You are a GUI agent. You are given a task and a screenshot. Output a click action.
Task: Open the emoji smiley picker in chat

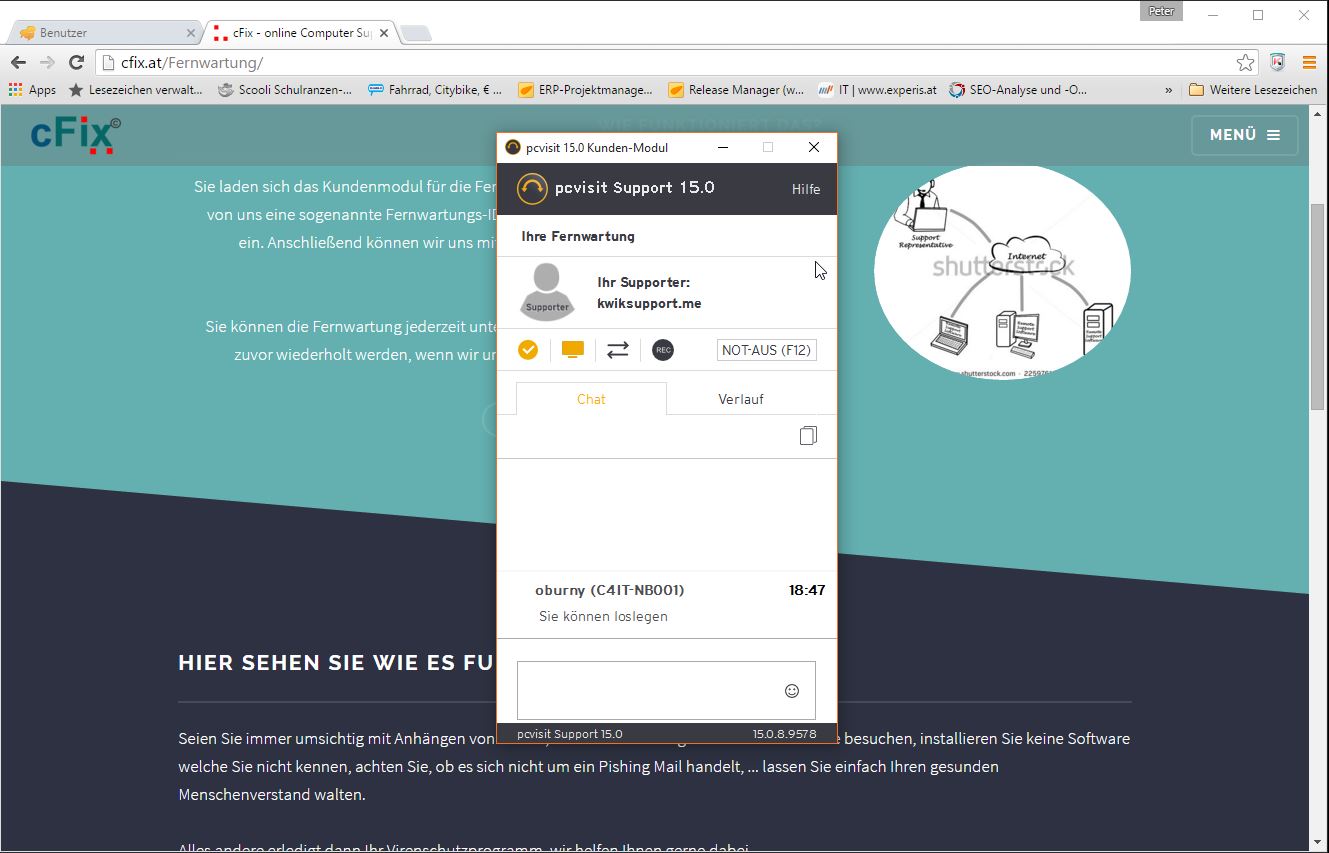tap(792, 690)
